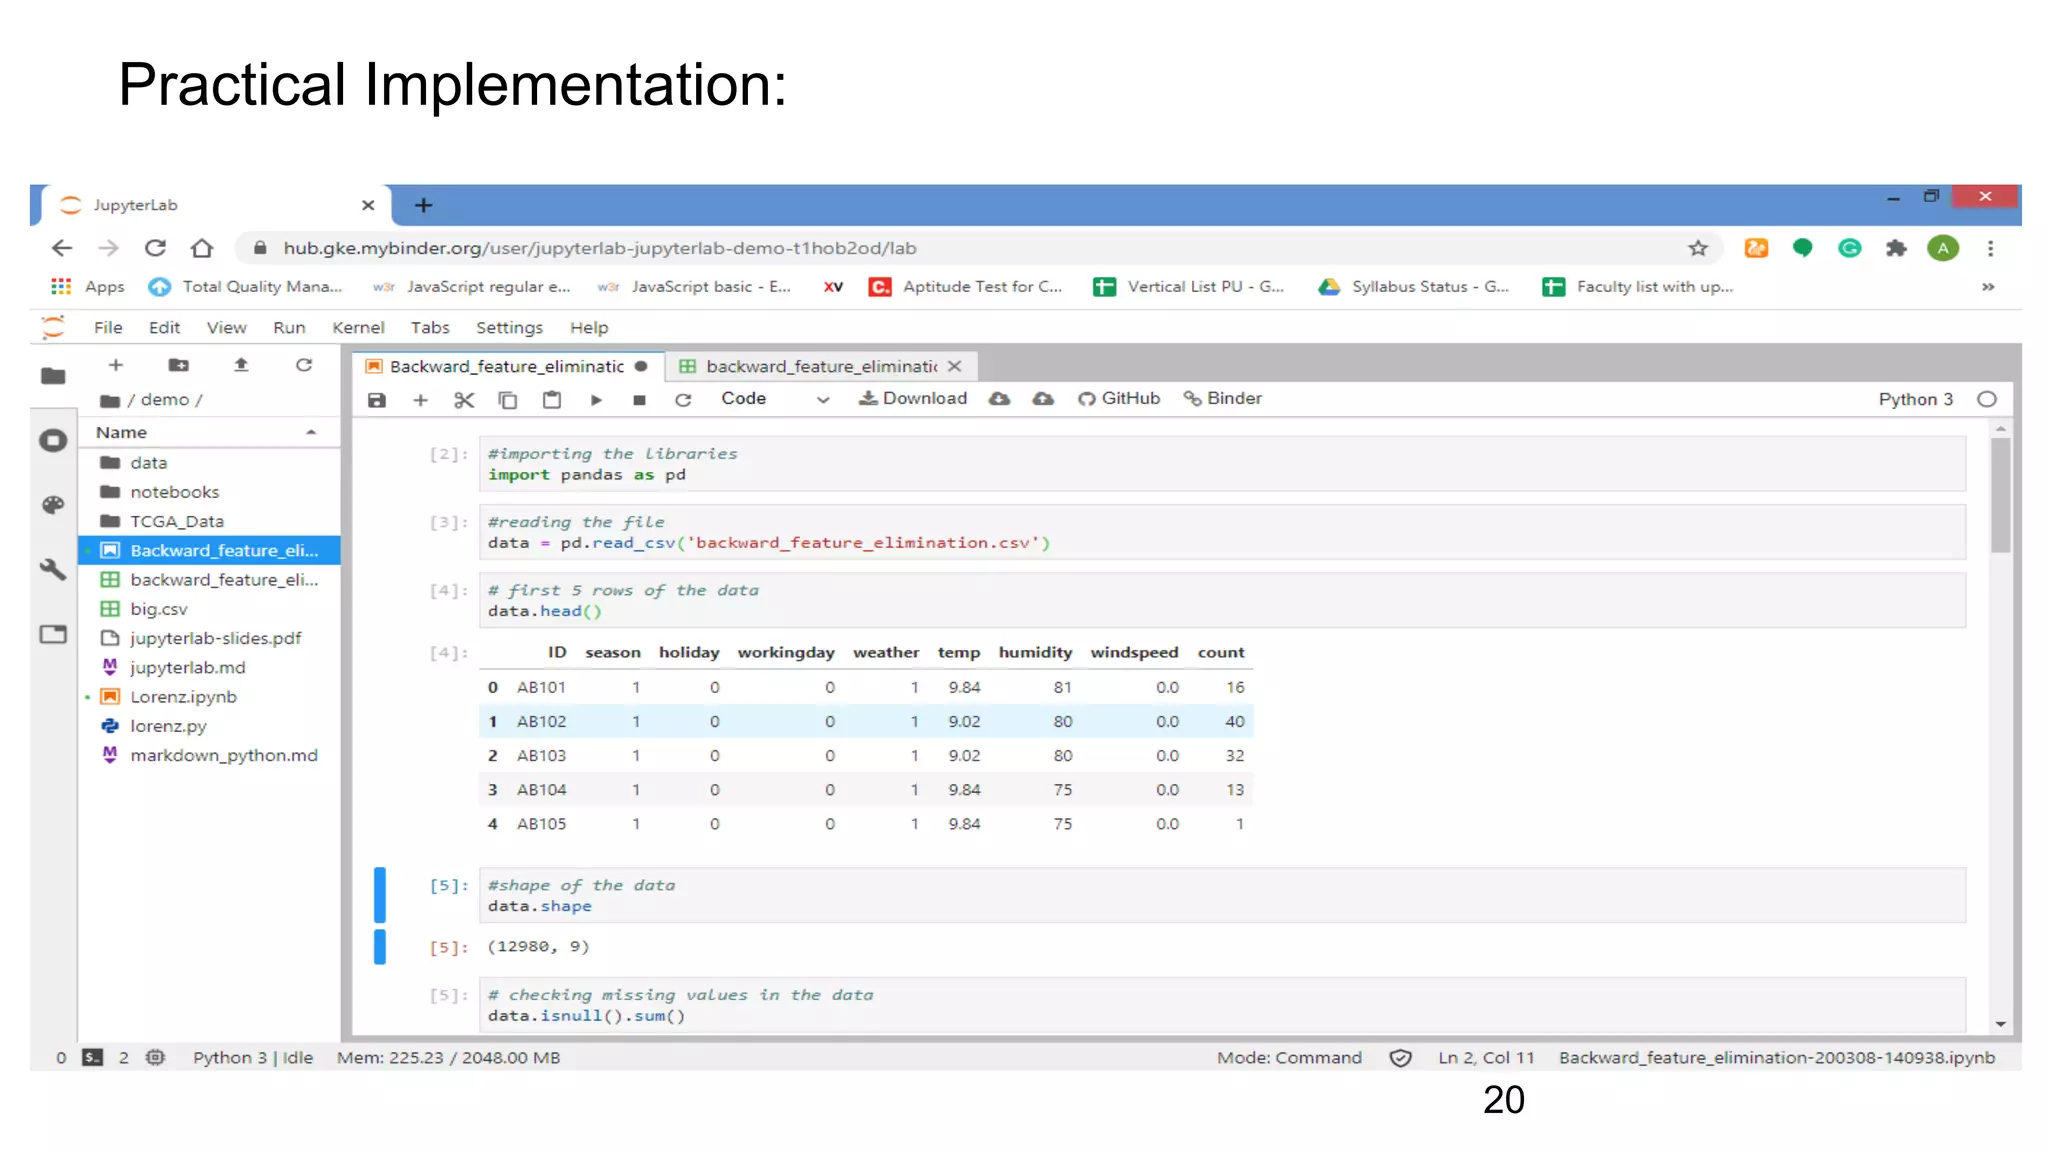Click the save notebook icon

(x=376, y=400)
